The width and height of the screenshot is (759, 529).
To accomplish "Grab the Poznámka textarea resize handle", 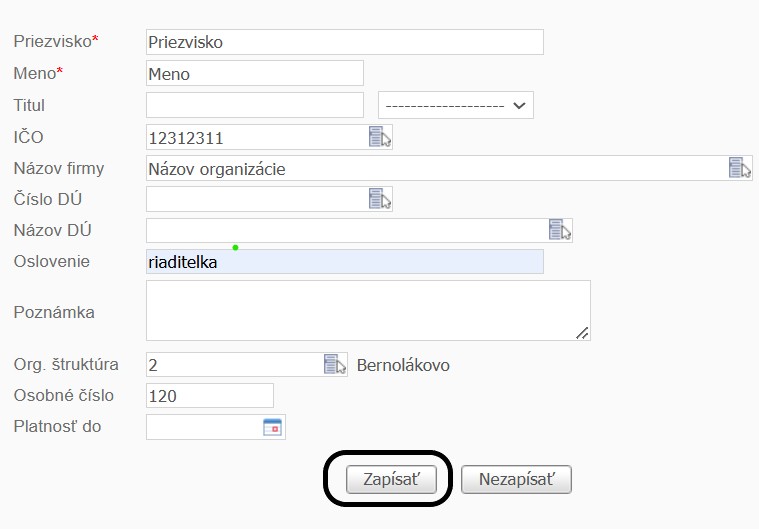I will pyautogui.click(x=583, y=333).
